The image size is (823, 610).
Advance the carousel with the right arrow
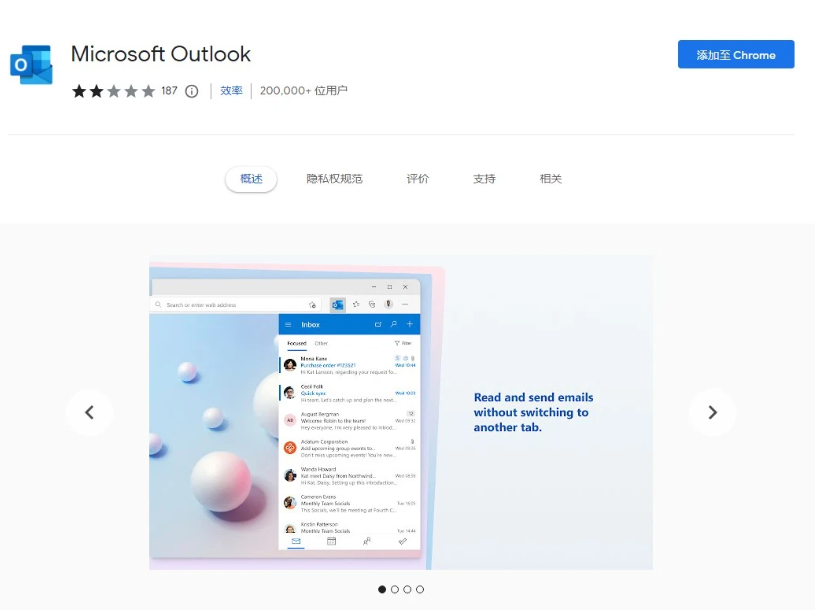click(x=712, y=412)
